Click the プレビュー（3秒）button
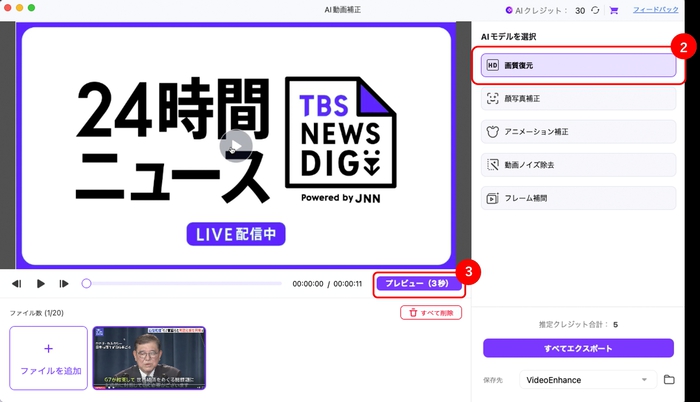700x402 pixels. pos(419,284)
